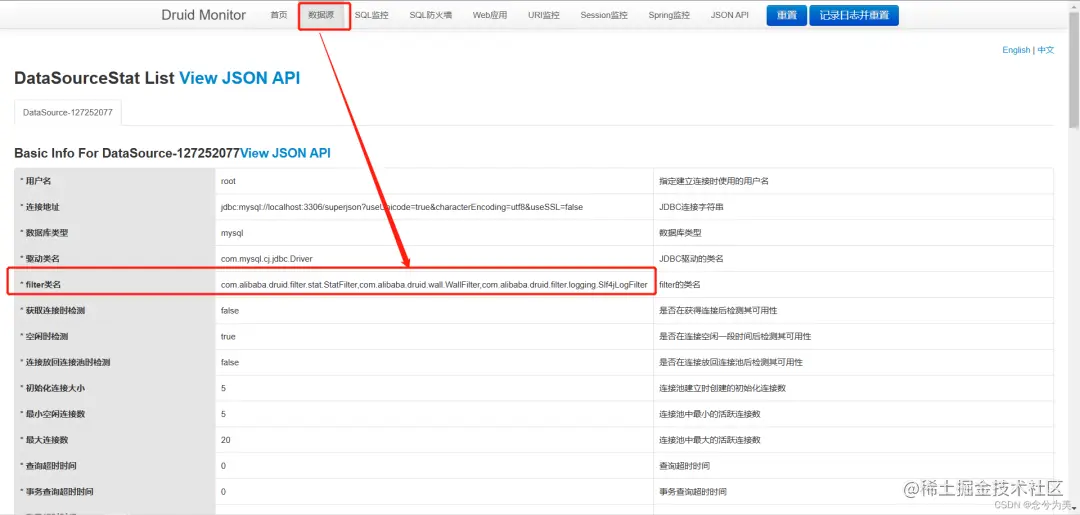Go to SQL监控 page
The image size is (1080, 515).
point(371,15)
